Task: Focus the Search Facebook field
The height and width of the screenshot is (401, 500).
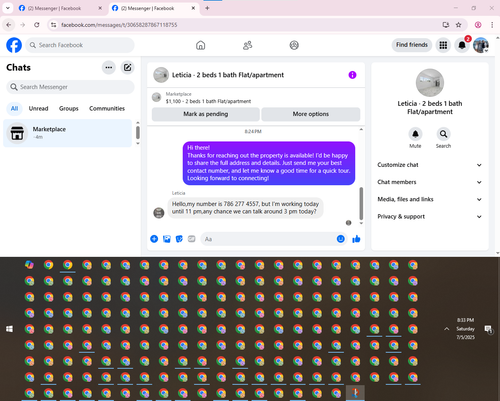Action: [x=80, y=45]
